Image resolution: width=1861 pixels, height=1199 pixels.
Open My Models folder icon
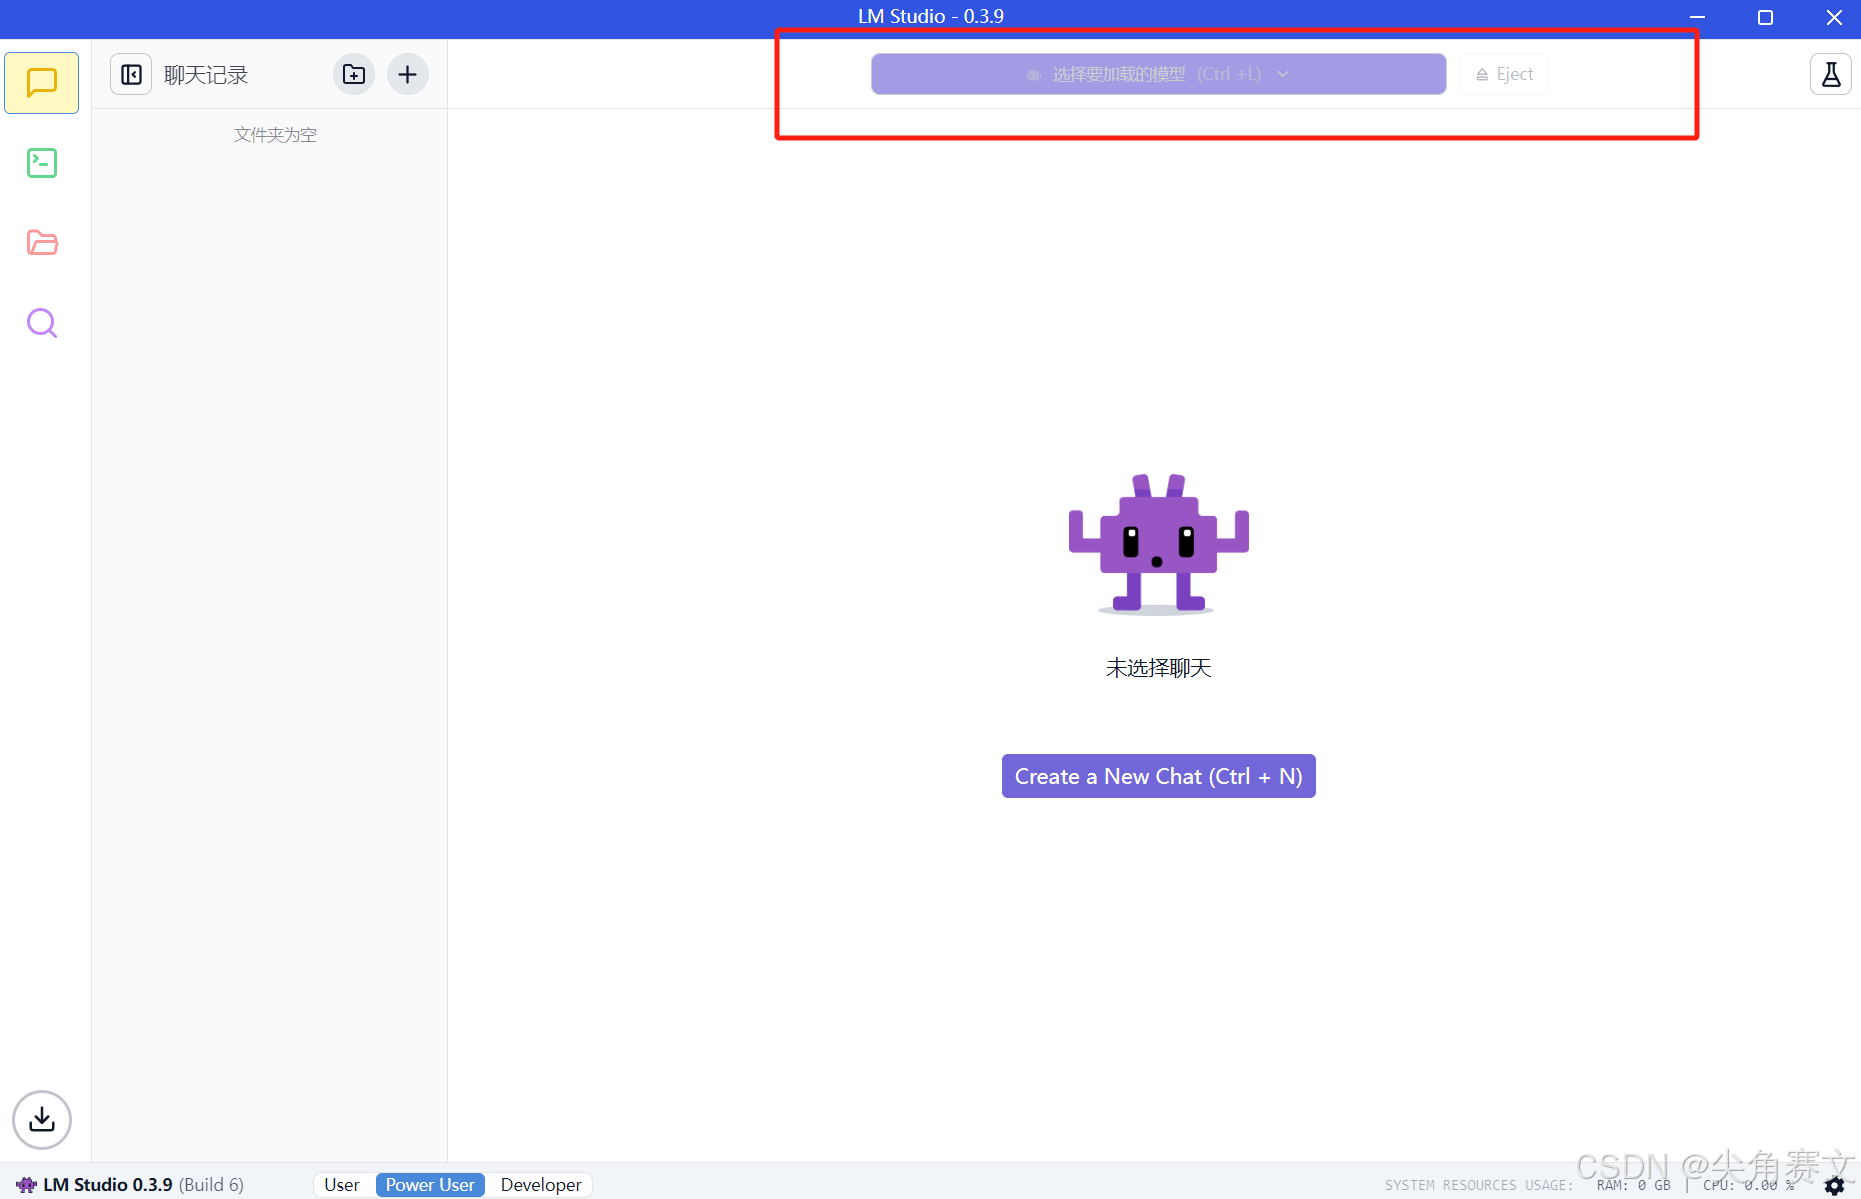[x=42, y=243]
